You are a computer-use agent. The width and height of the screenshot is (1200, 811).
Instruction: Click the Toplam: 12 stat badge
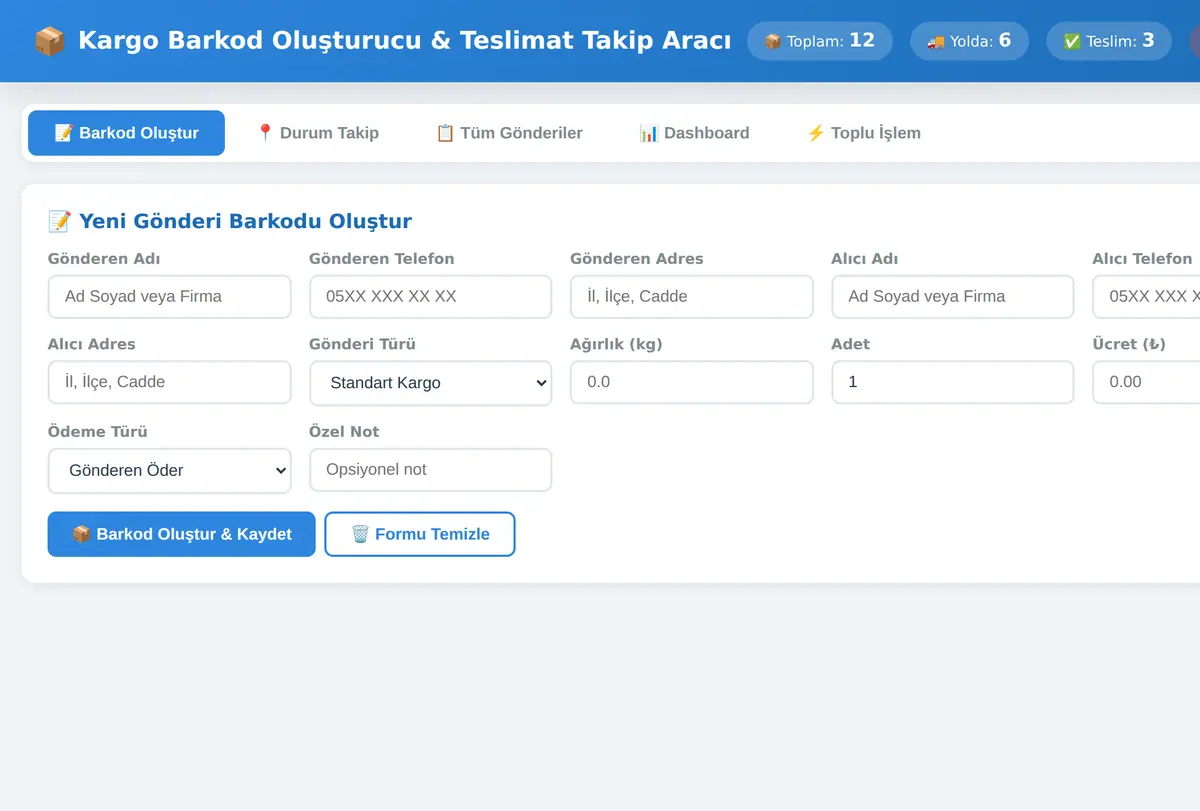(x=820, y=41)
